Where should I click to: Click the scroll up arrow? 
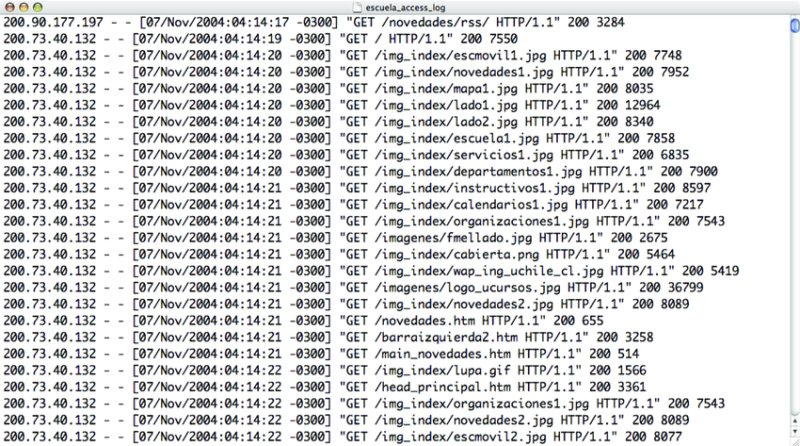795,422
